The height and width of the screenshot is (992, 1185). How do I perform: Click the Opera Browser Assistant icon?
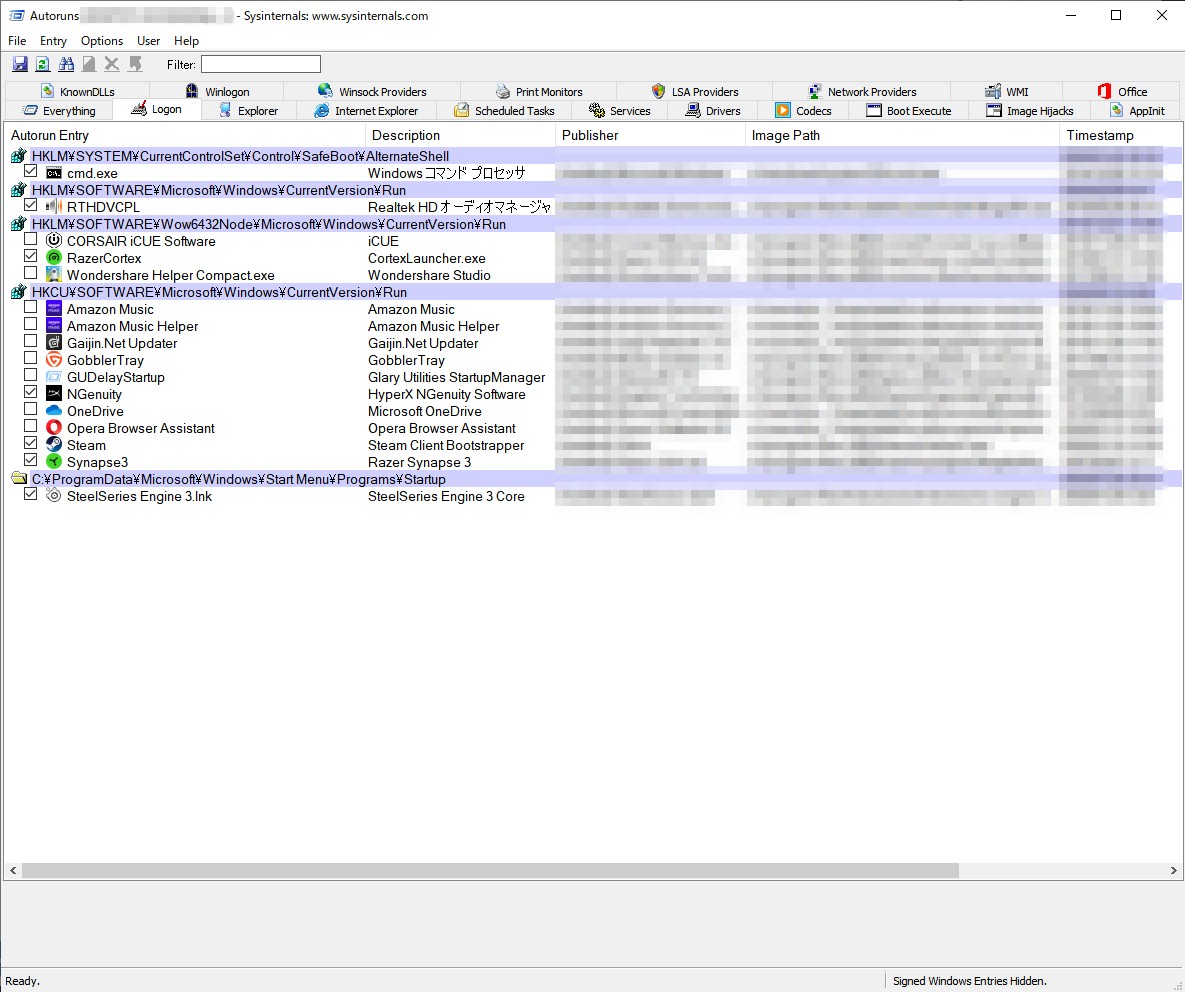pos(54,428)
